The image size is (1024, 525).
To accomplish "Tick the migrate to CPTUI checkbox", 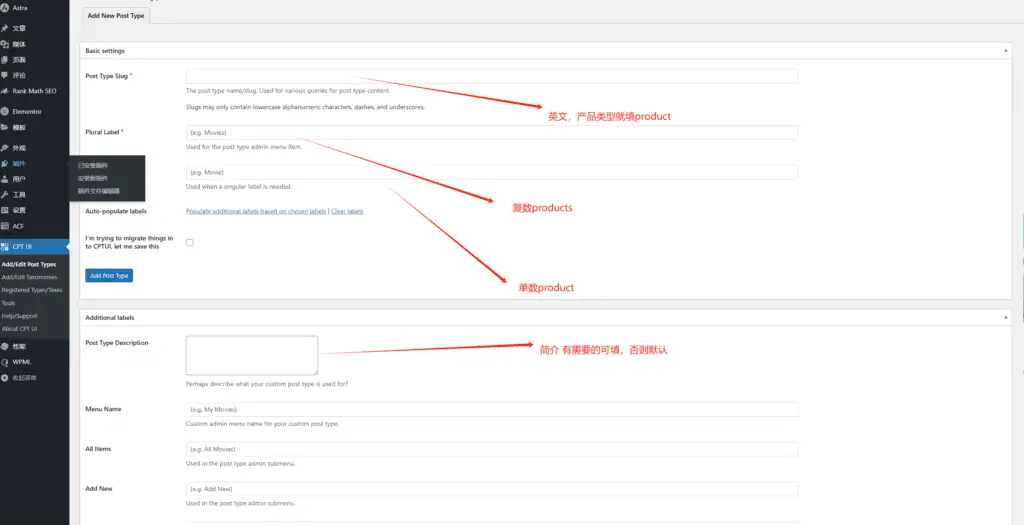I will coord(189,242).
